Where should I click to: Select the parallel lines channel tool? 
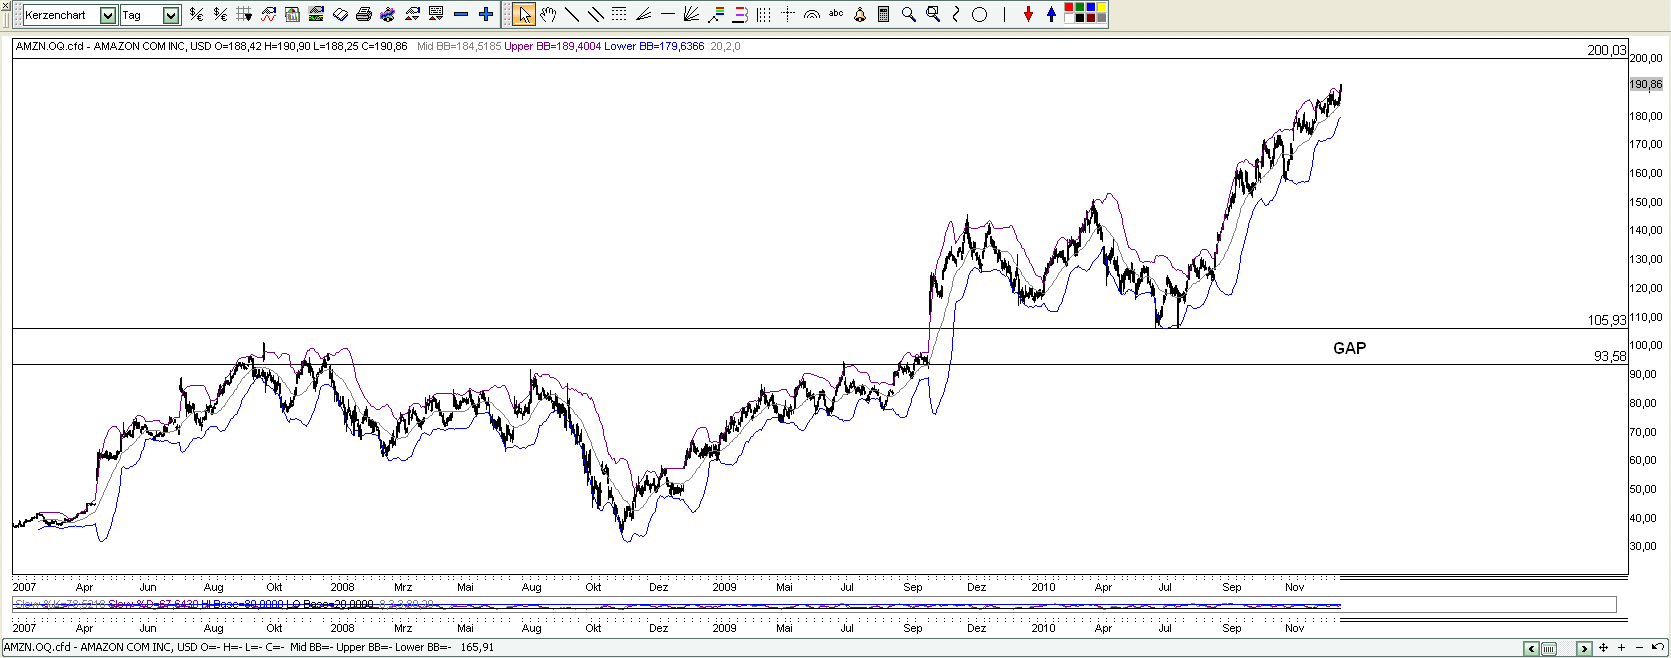pos(596,14)
